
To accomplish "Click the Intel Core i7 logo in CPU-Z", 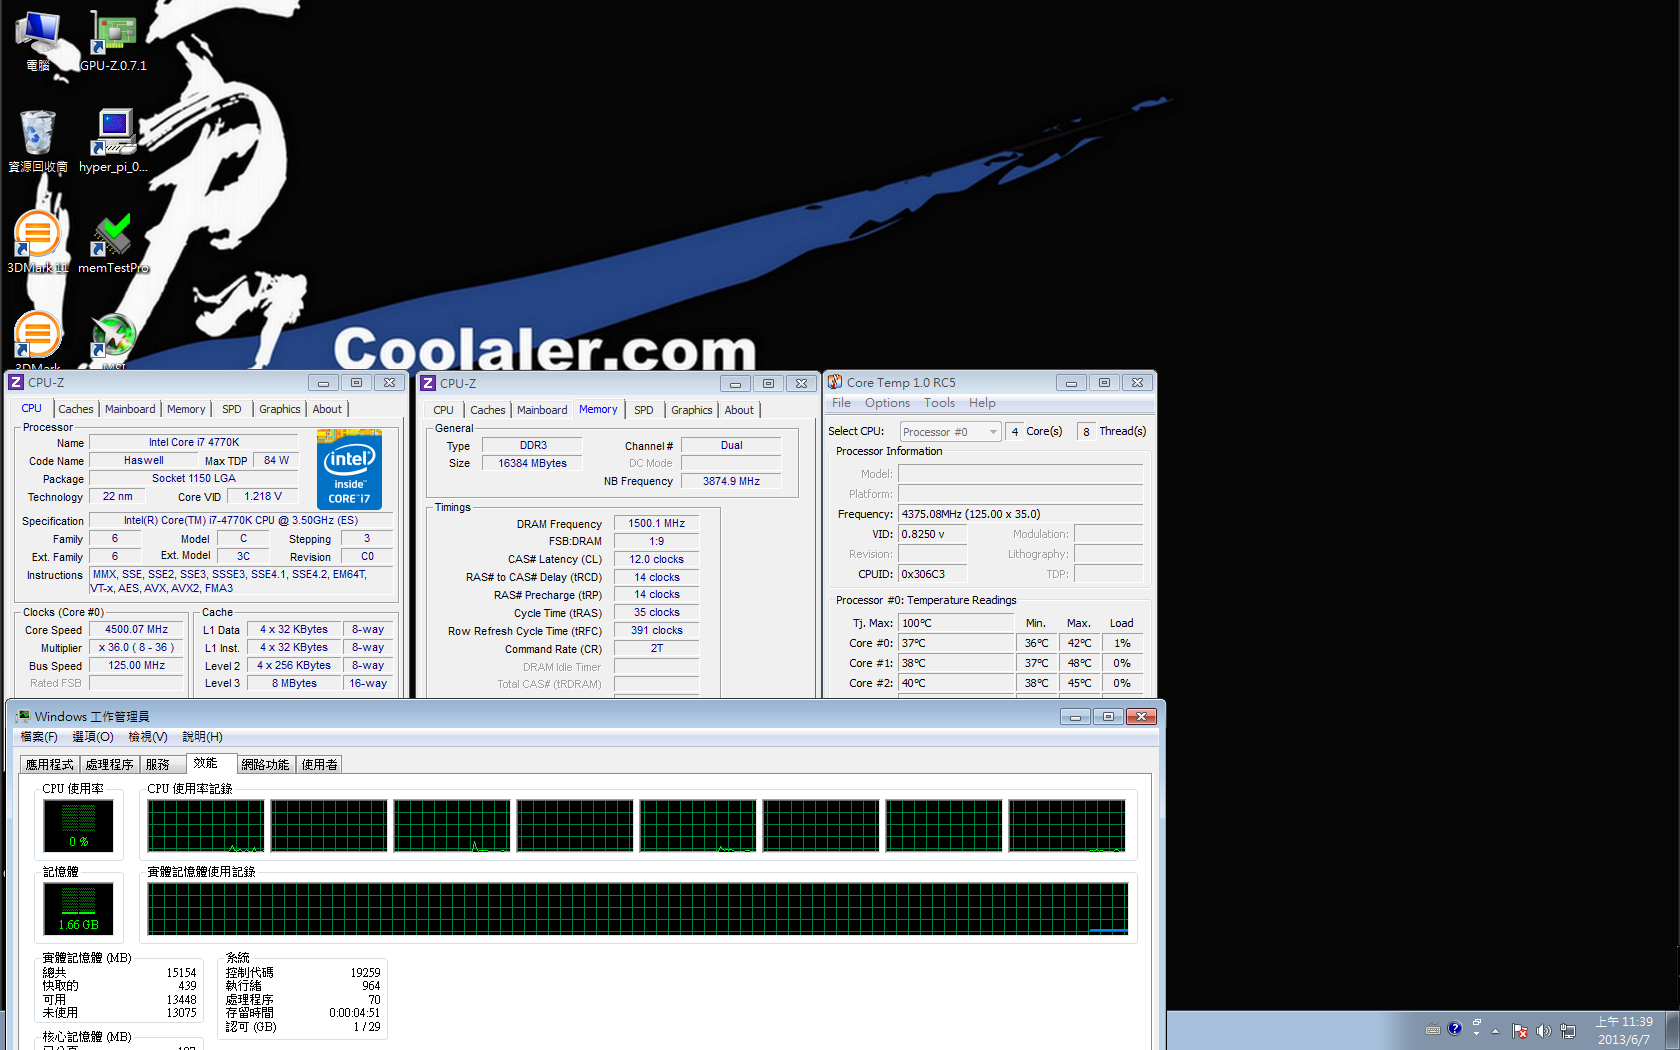I will (x=349, y=469).
